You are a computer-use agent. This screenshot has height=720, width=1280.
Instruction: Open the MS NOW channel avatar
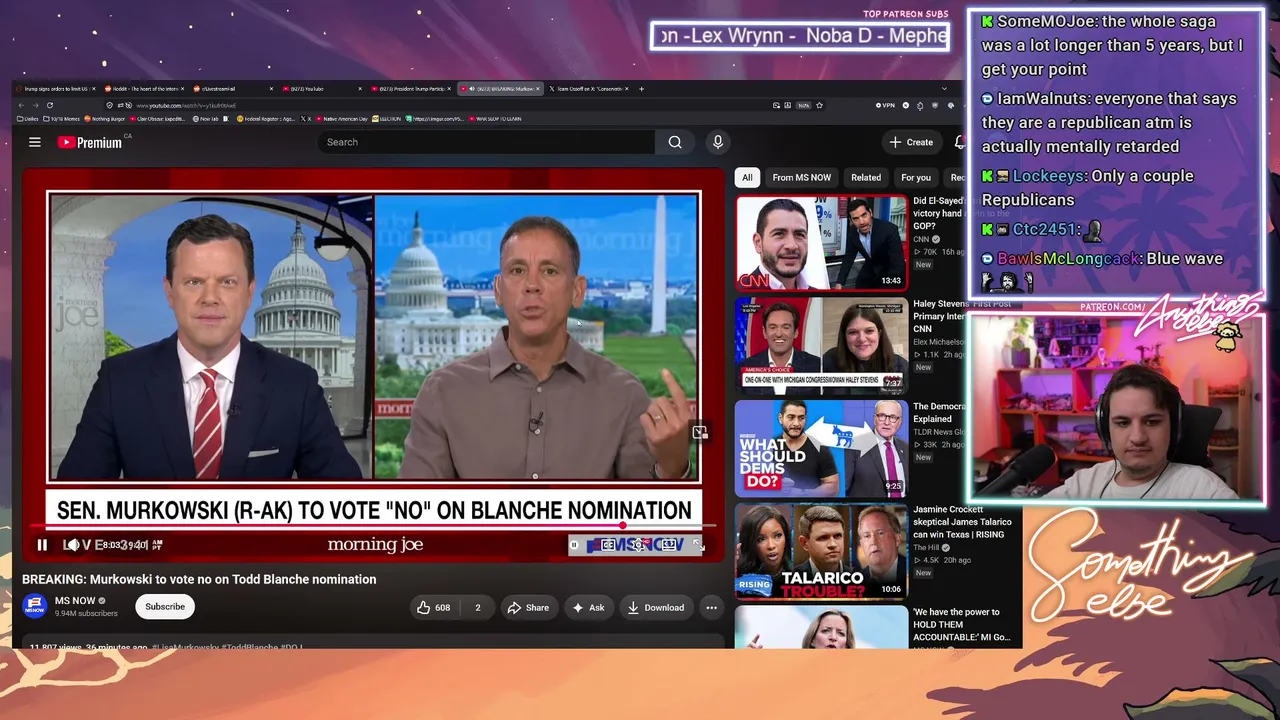pos(35,606)
